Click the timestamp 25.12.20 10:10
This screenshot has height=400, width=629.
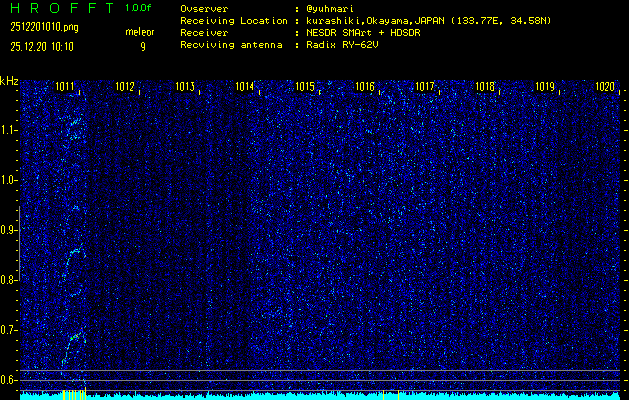click(42, 47)
